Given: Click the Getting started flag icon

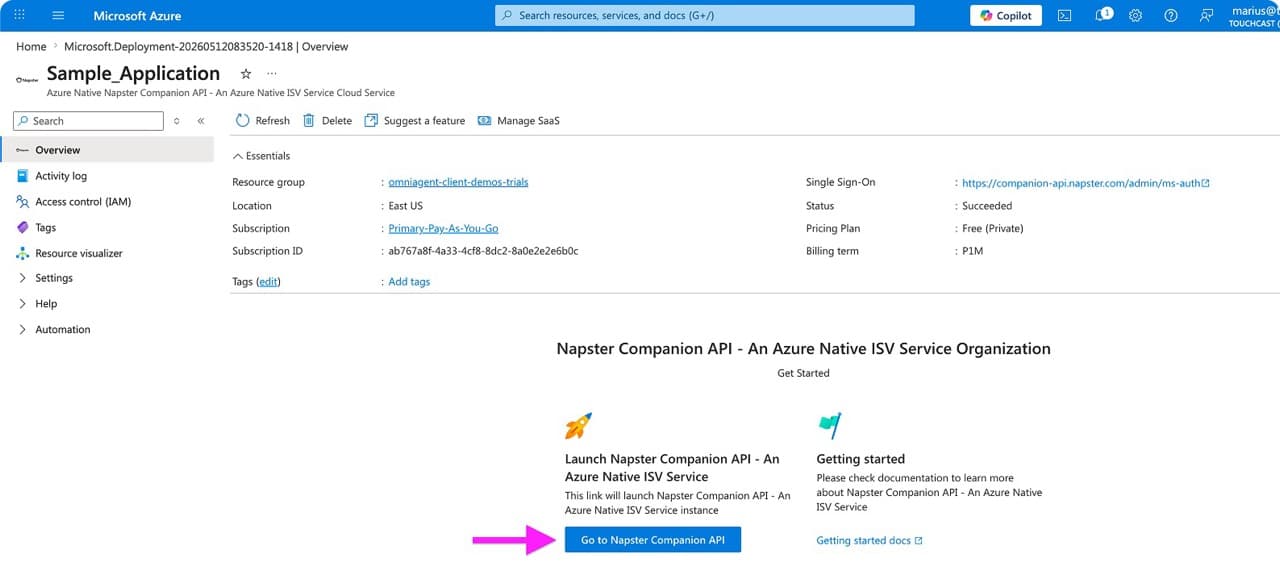Looking at the screenshot, I should [x=830, y=425].
